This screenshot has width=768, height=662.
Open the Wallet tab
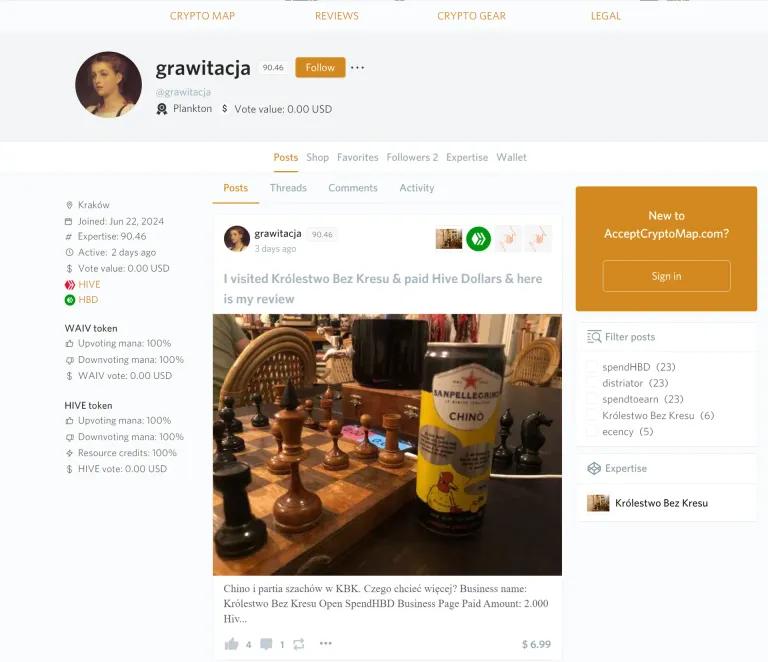(511, 158)
